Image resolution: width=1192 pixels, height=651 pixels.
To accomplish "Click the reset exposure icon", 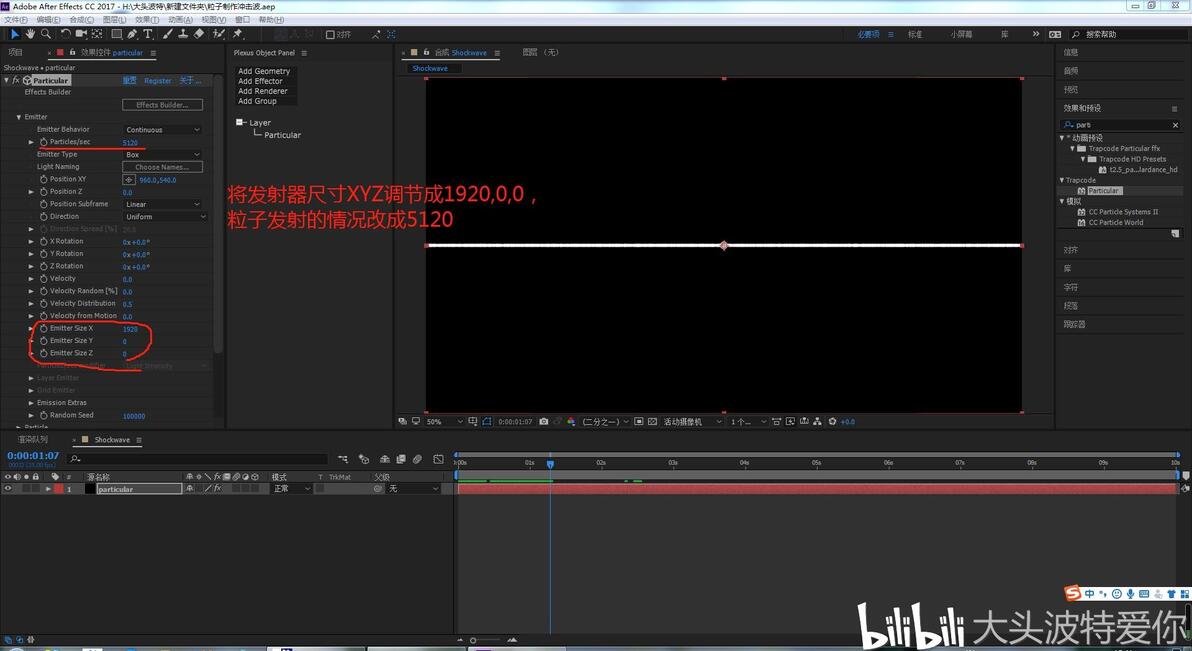I will click(x=832, y=421).
